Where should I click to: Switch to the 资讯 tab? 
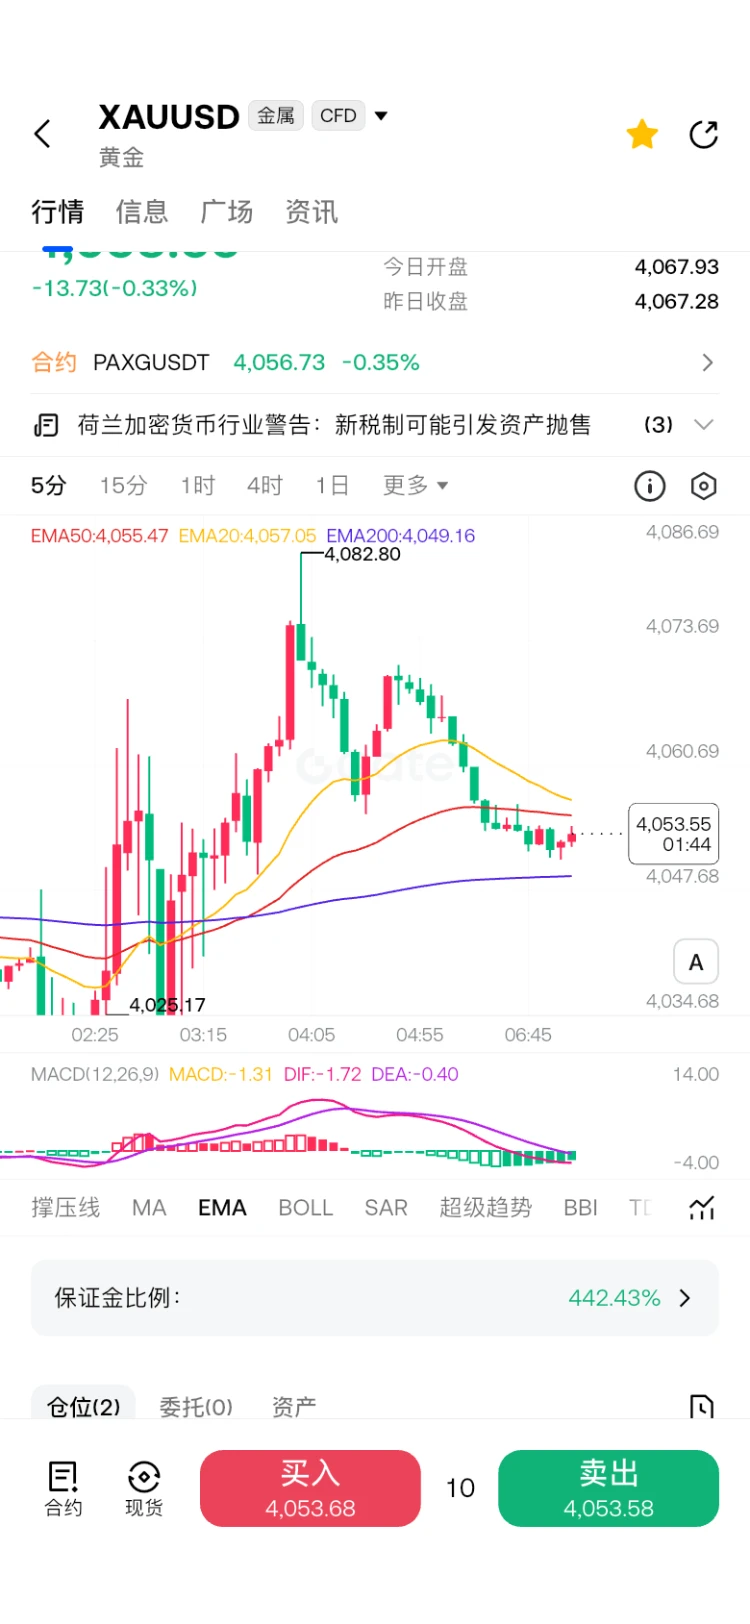point(312,212)
